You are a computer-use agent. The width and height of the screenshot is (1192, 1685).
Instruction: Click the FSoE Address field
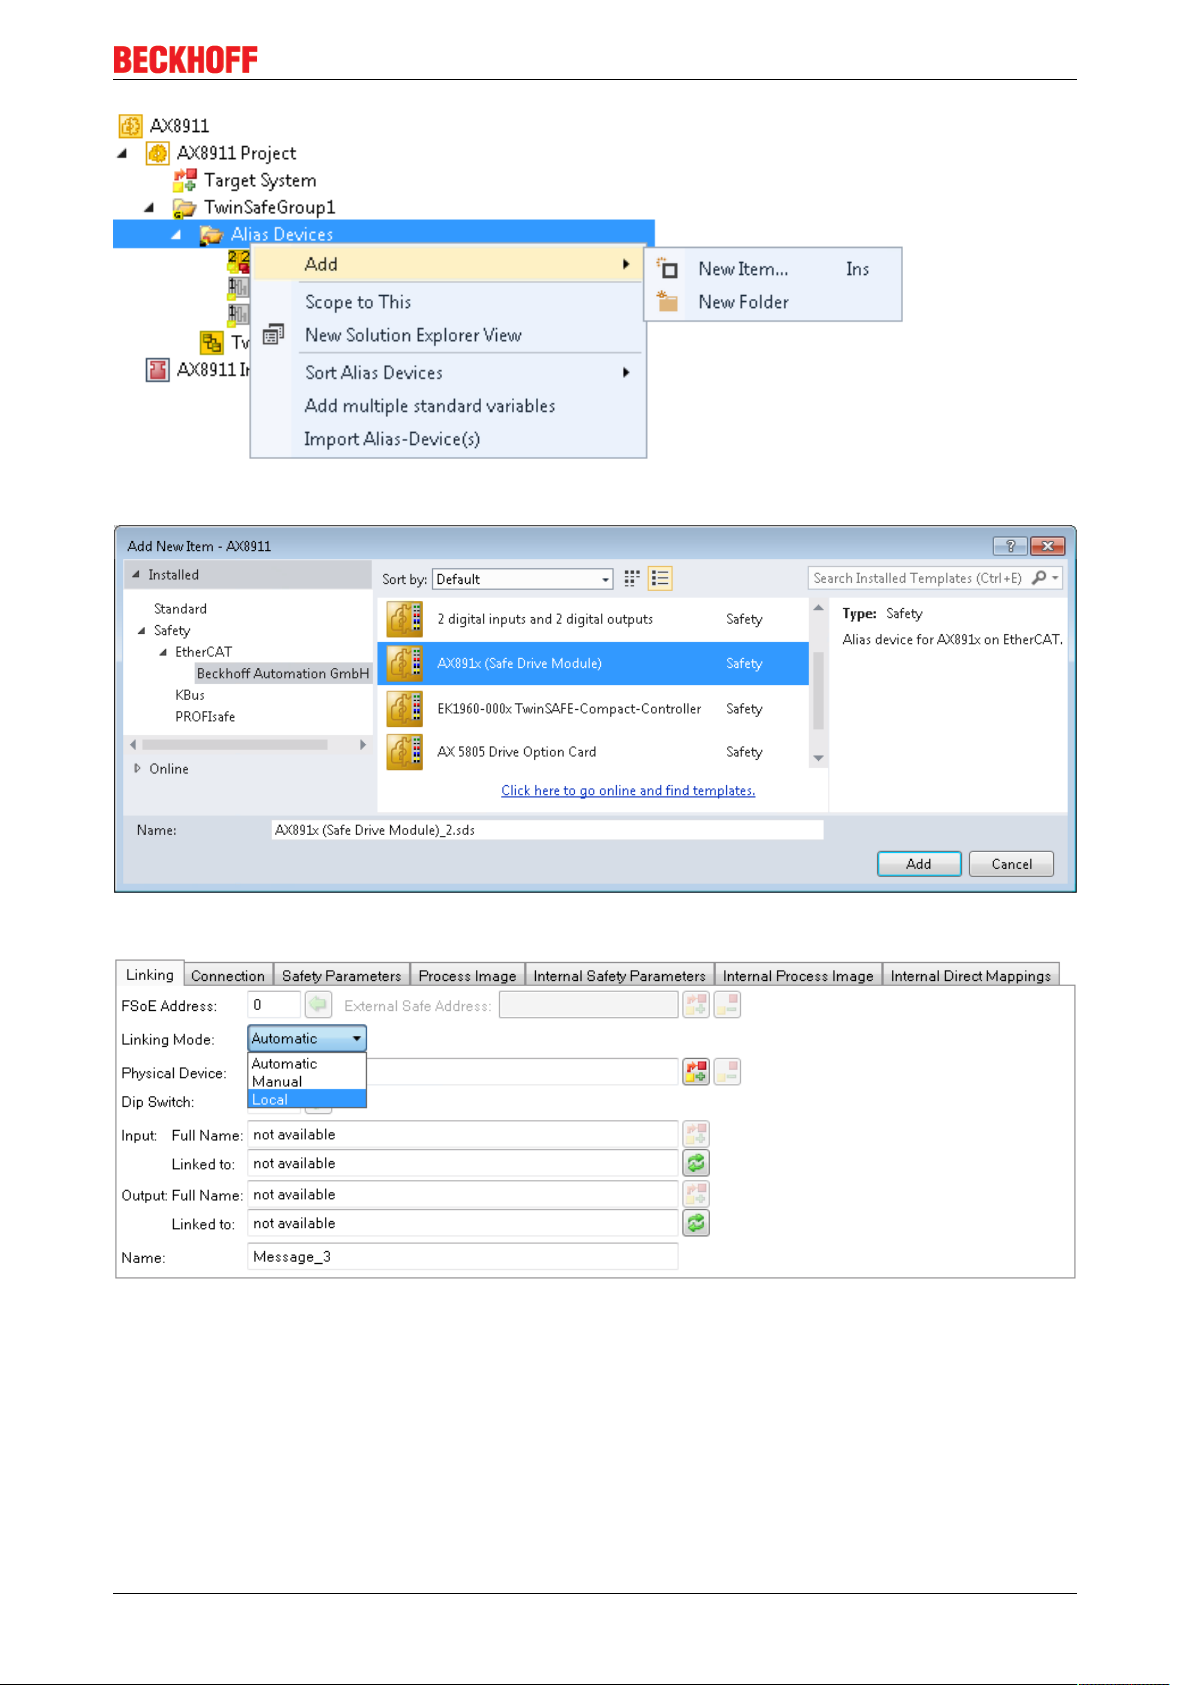274,1005
